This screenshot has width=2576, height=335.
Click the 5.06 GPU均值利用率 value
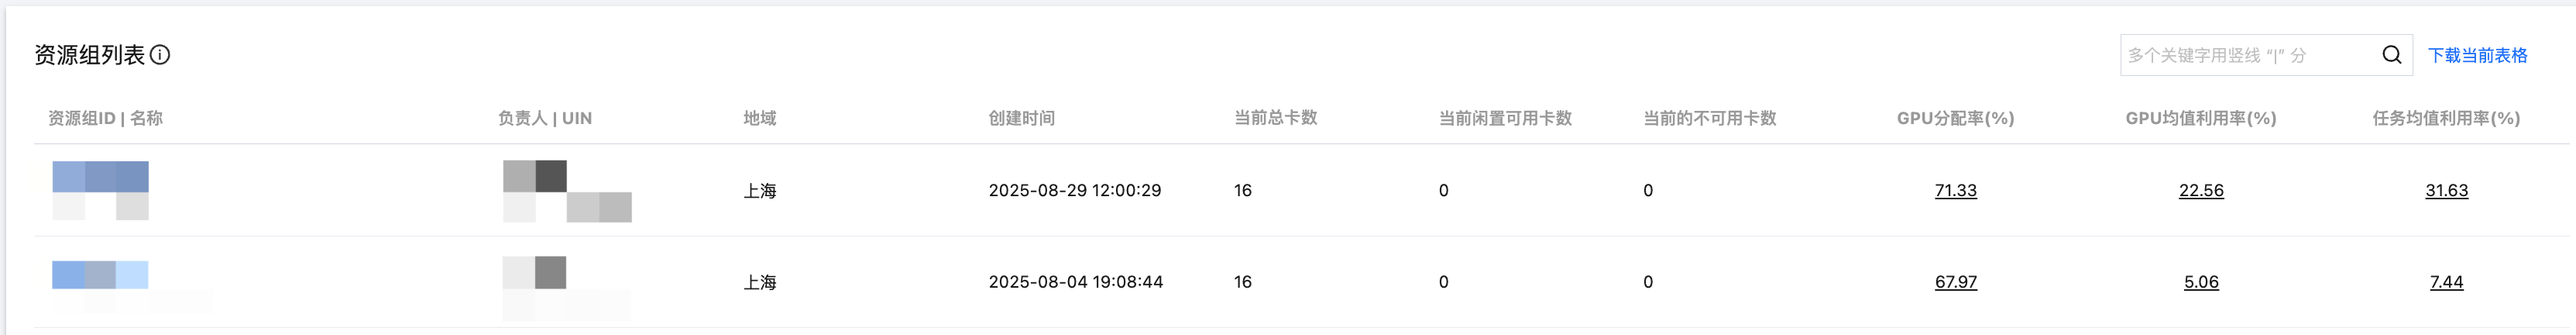[x=2201, y=282]
